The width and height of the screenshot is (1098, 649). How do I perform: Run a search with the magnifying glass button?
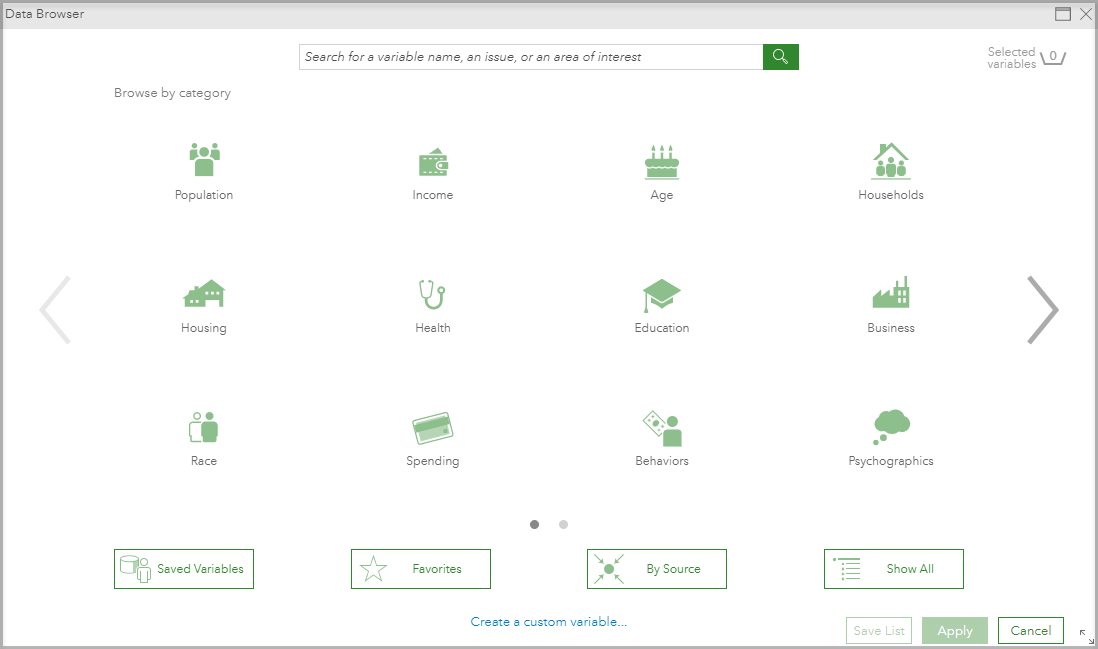click(x=780, y=57)
